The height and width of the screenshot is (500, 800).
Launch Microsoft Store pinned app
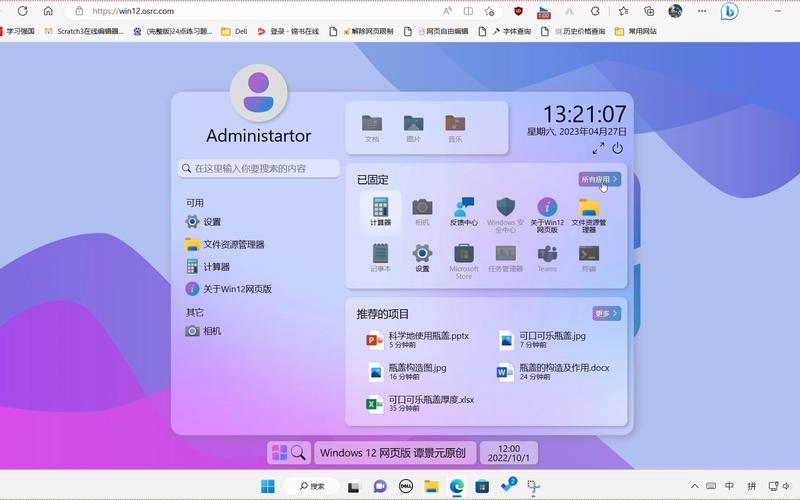point(464,261)
